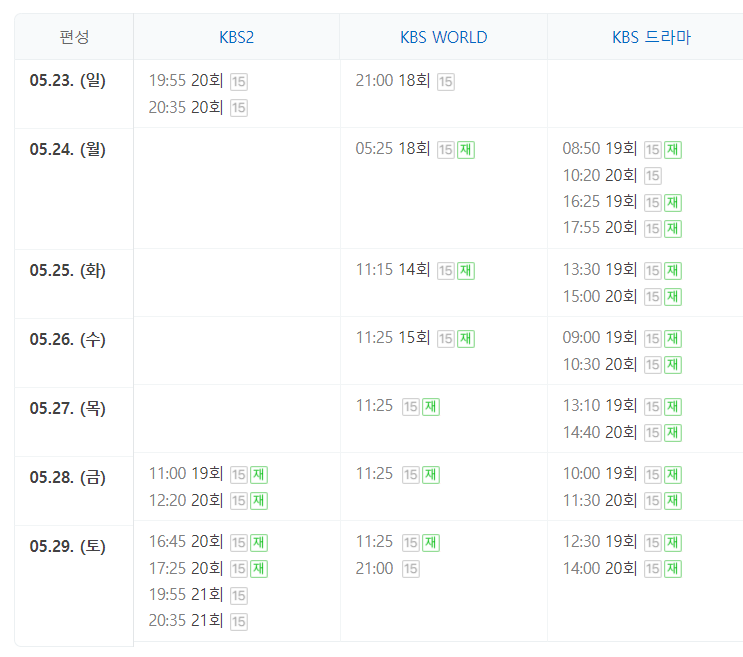Image resolution: width=743 pixels, height=657 pixels.
Task: Click the 19:55 21회 entry under KBS2
Action: pyautogui.click(x=186, y=594)
